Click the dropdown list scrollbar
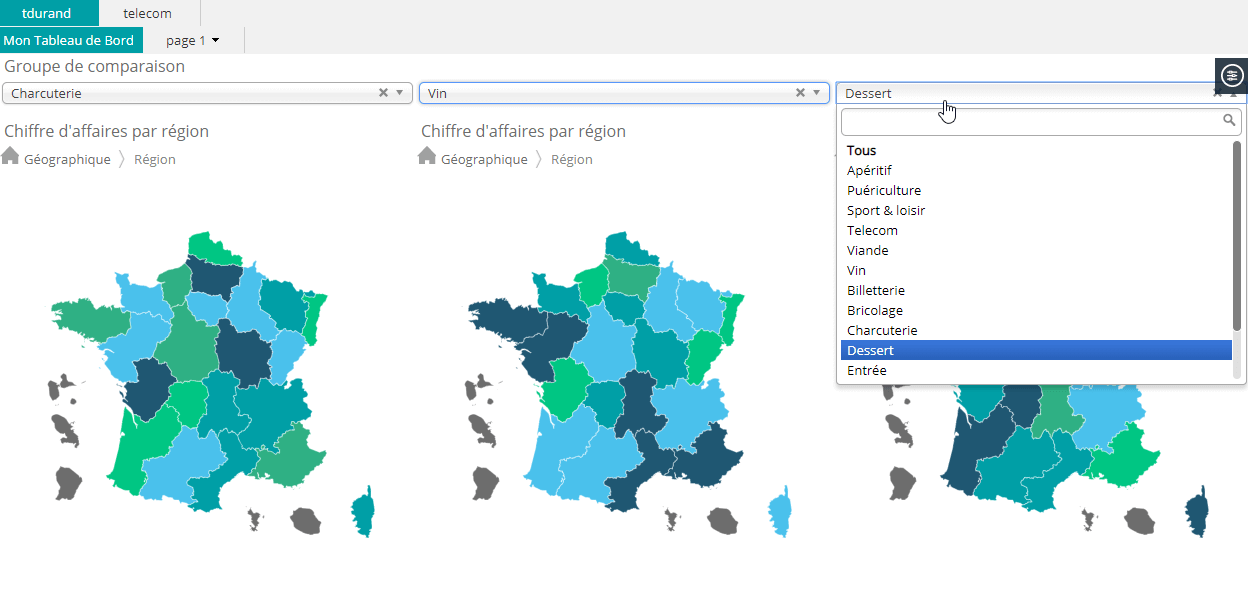 pyautogui.click(x=1237, y=235)
